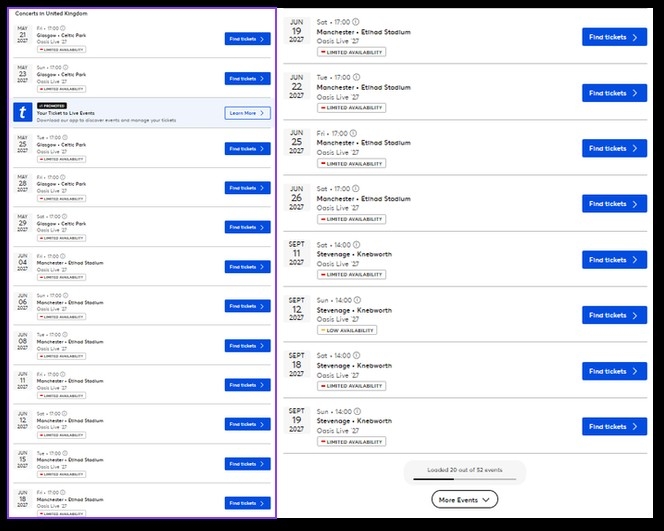Click info icon beside Fri 17:00 Jun 18
The height and width of the screenshot is (531, 664).
click(63, 492)
